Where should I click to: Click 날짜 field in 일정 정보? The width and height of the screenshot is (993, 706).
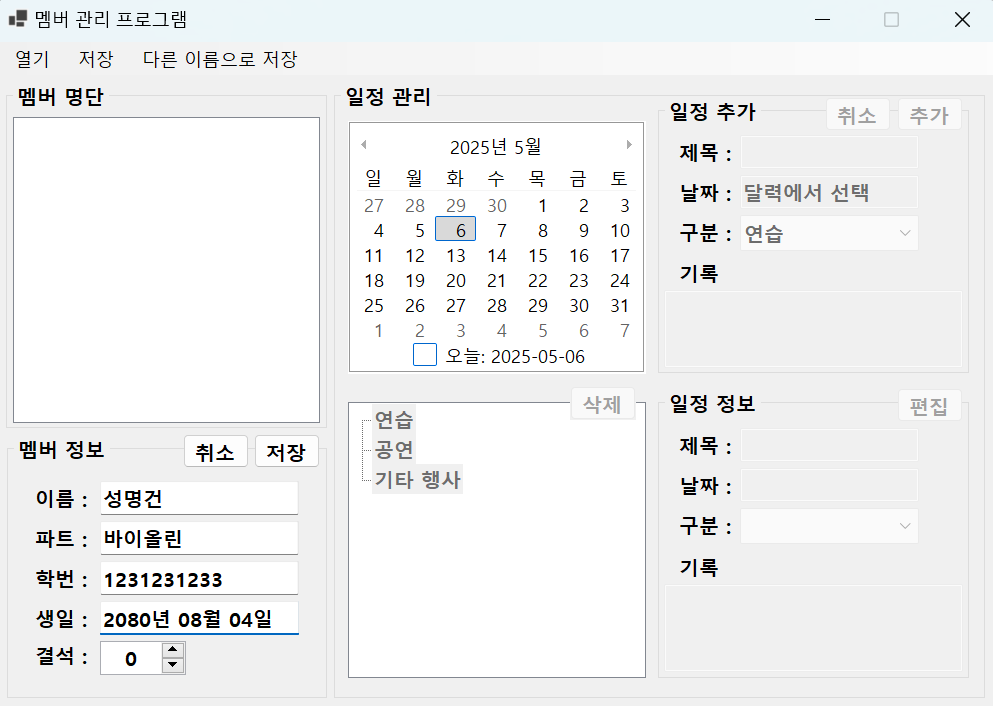pyautogui.click(x=829, y=486)
